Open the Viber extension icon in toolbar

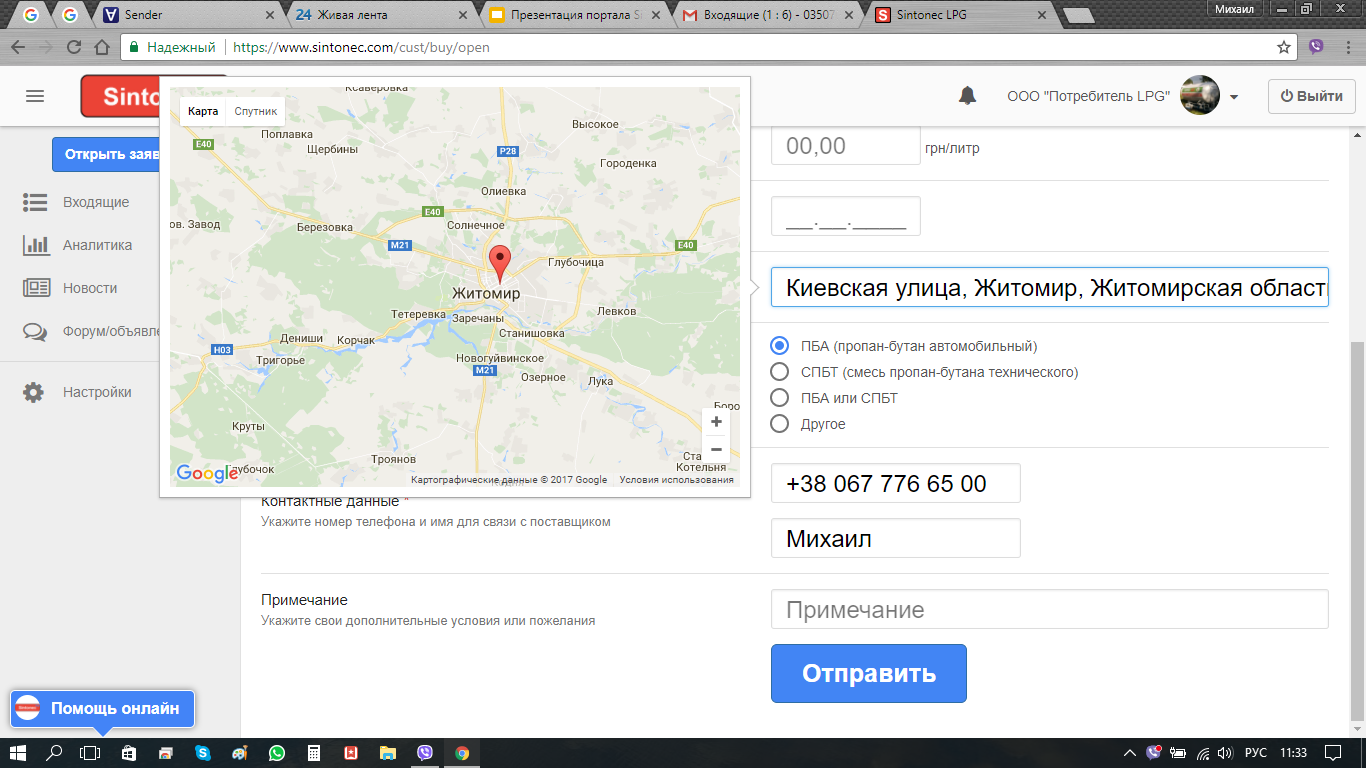point(1316,47)
